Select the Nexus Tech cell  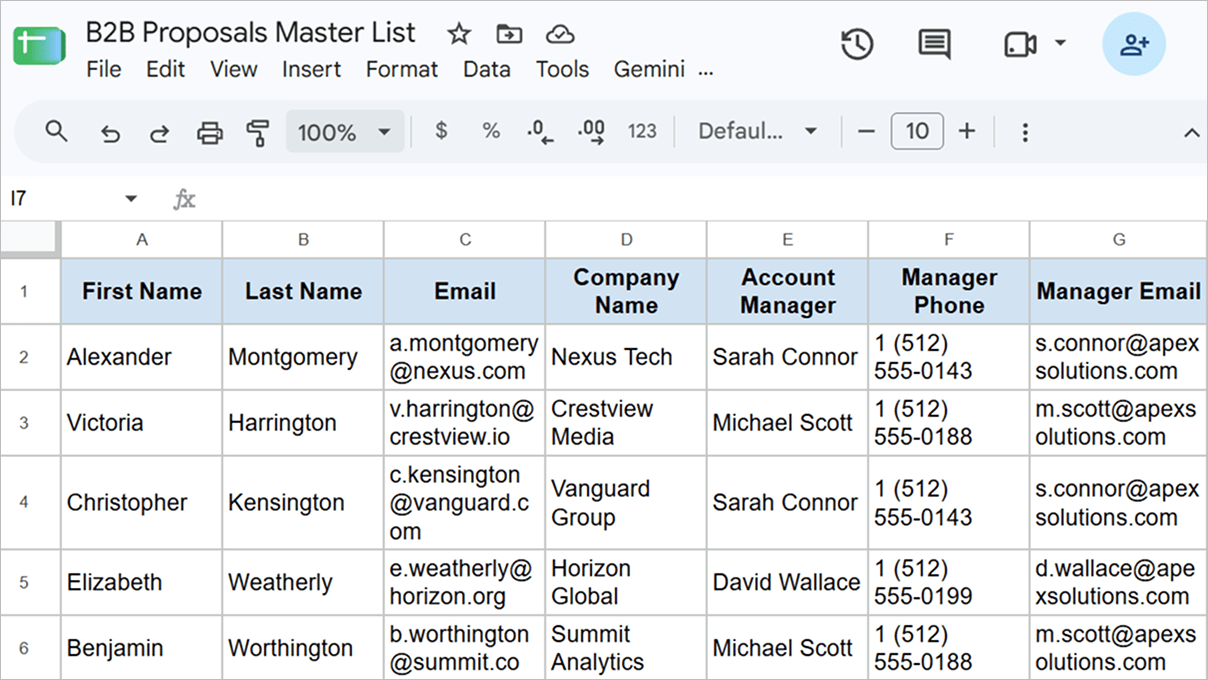tap(626, 357)
